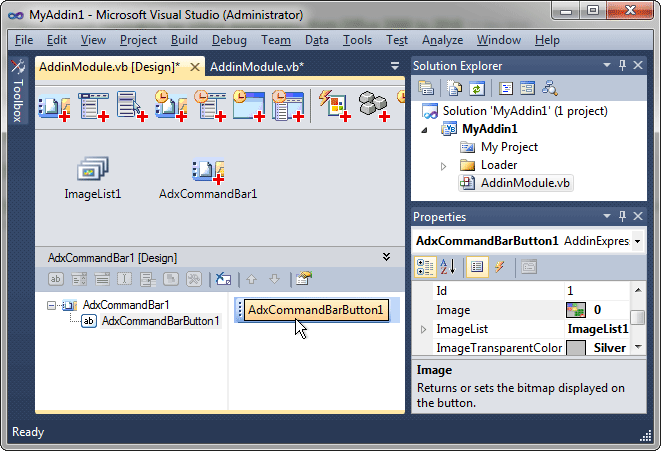661x451 pixels.
Task: Add advanced control with tools icon
Action: point(194,279)
